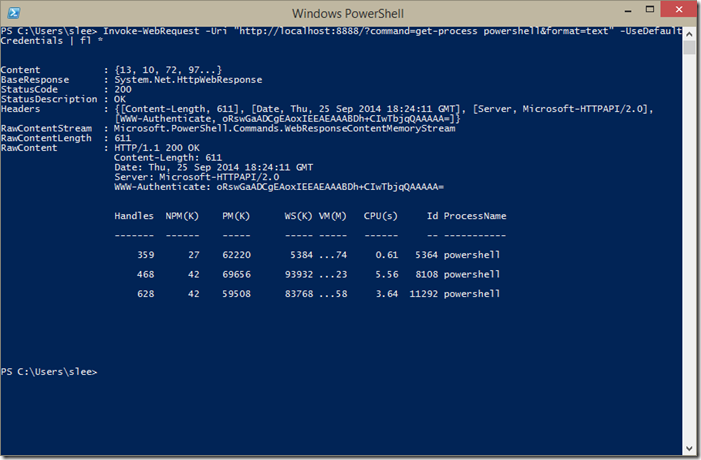Image resolution: width=701 pixels, height=460 pixels.
Task: Click the process row with Id 11292
Action: pyautogui.click(x=310, y=294)
